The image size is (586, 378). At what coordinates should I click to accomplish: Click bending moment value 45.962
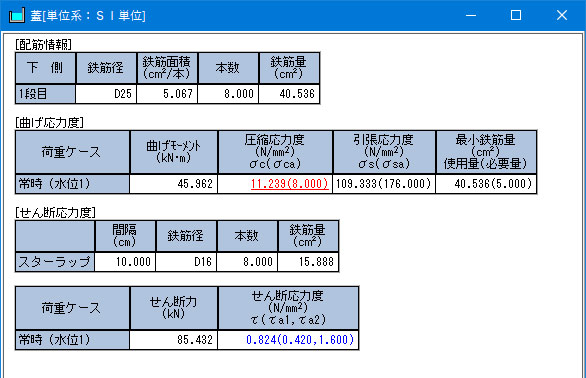pyautogui.click(x=173, y=184)
